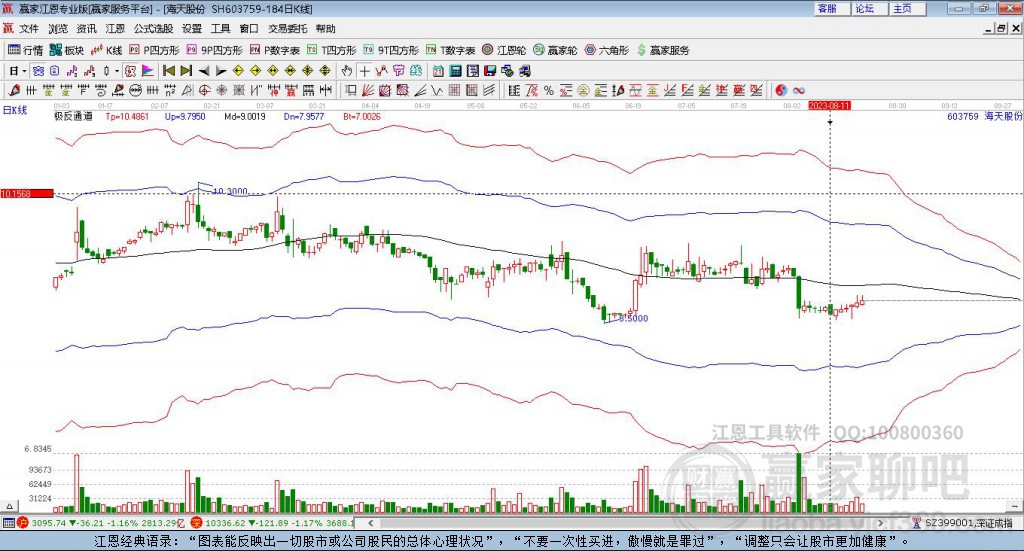Click the yin-yang tool icon
The image size is (1024, 551).
[781, 90]
